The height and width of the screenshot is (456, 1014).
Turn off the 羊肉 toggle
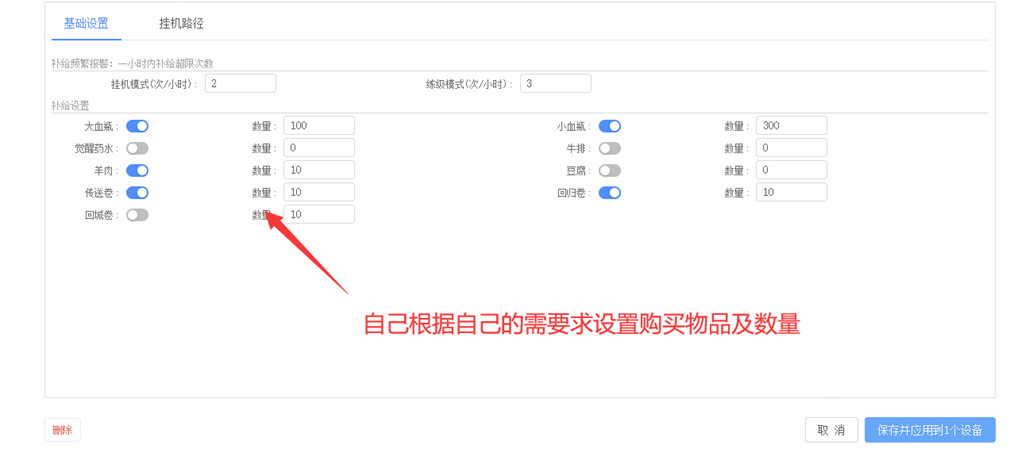[137, 170]
